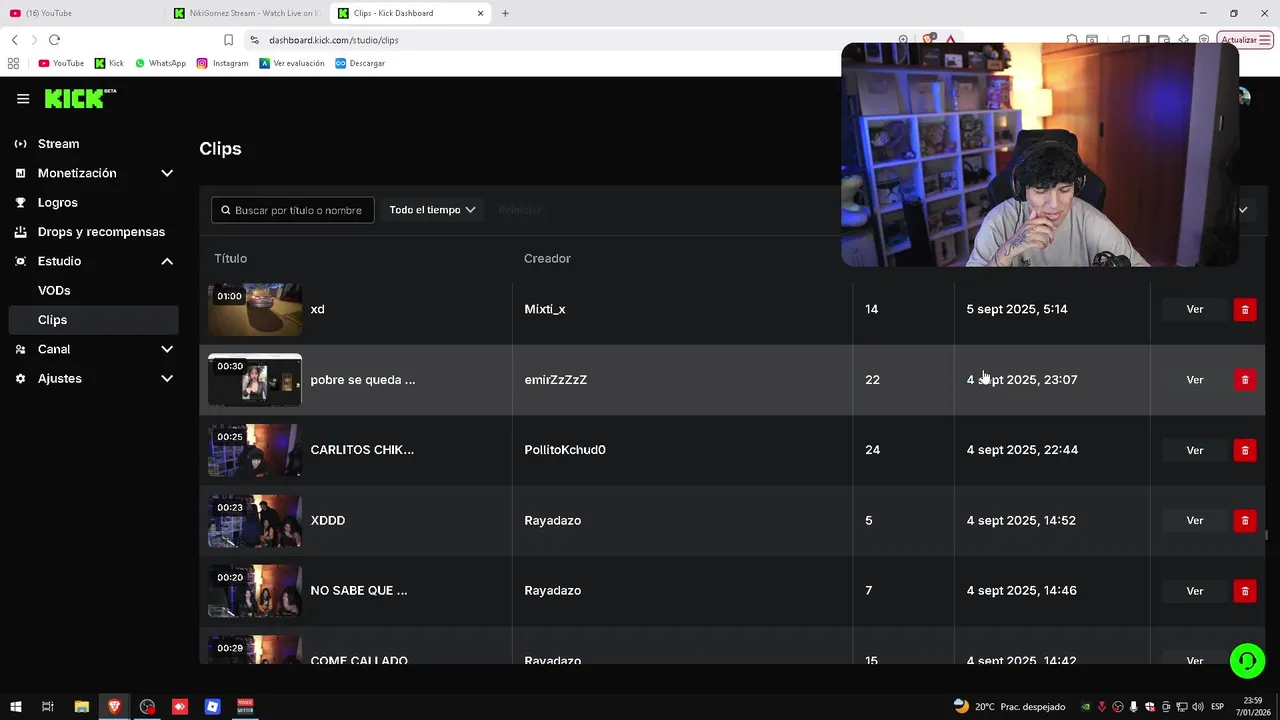Click the date 5 sept 2025, 5:14

pyautogui.click(x=1017, y=309)
